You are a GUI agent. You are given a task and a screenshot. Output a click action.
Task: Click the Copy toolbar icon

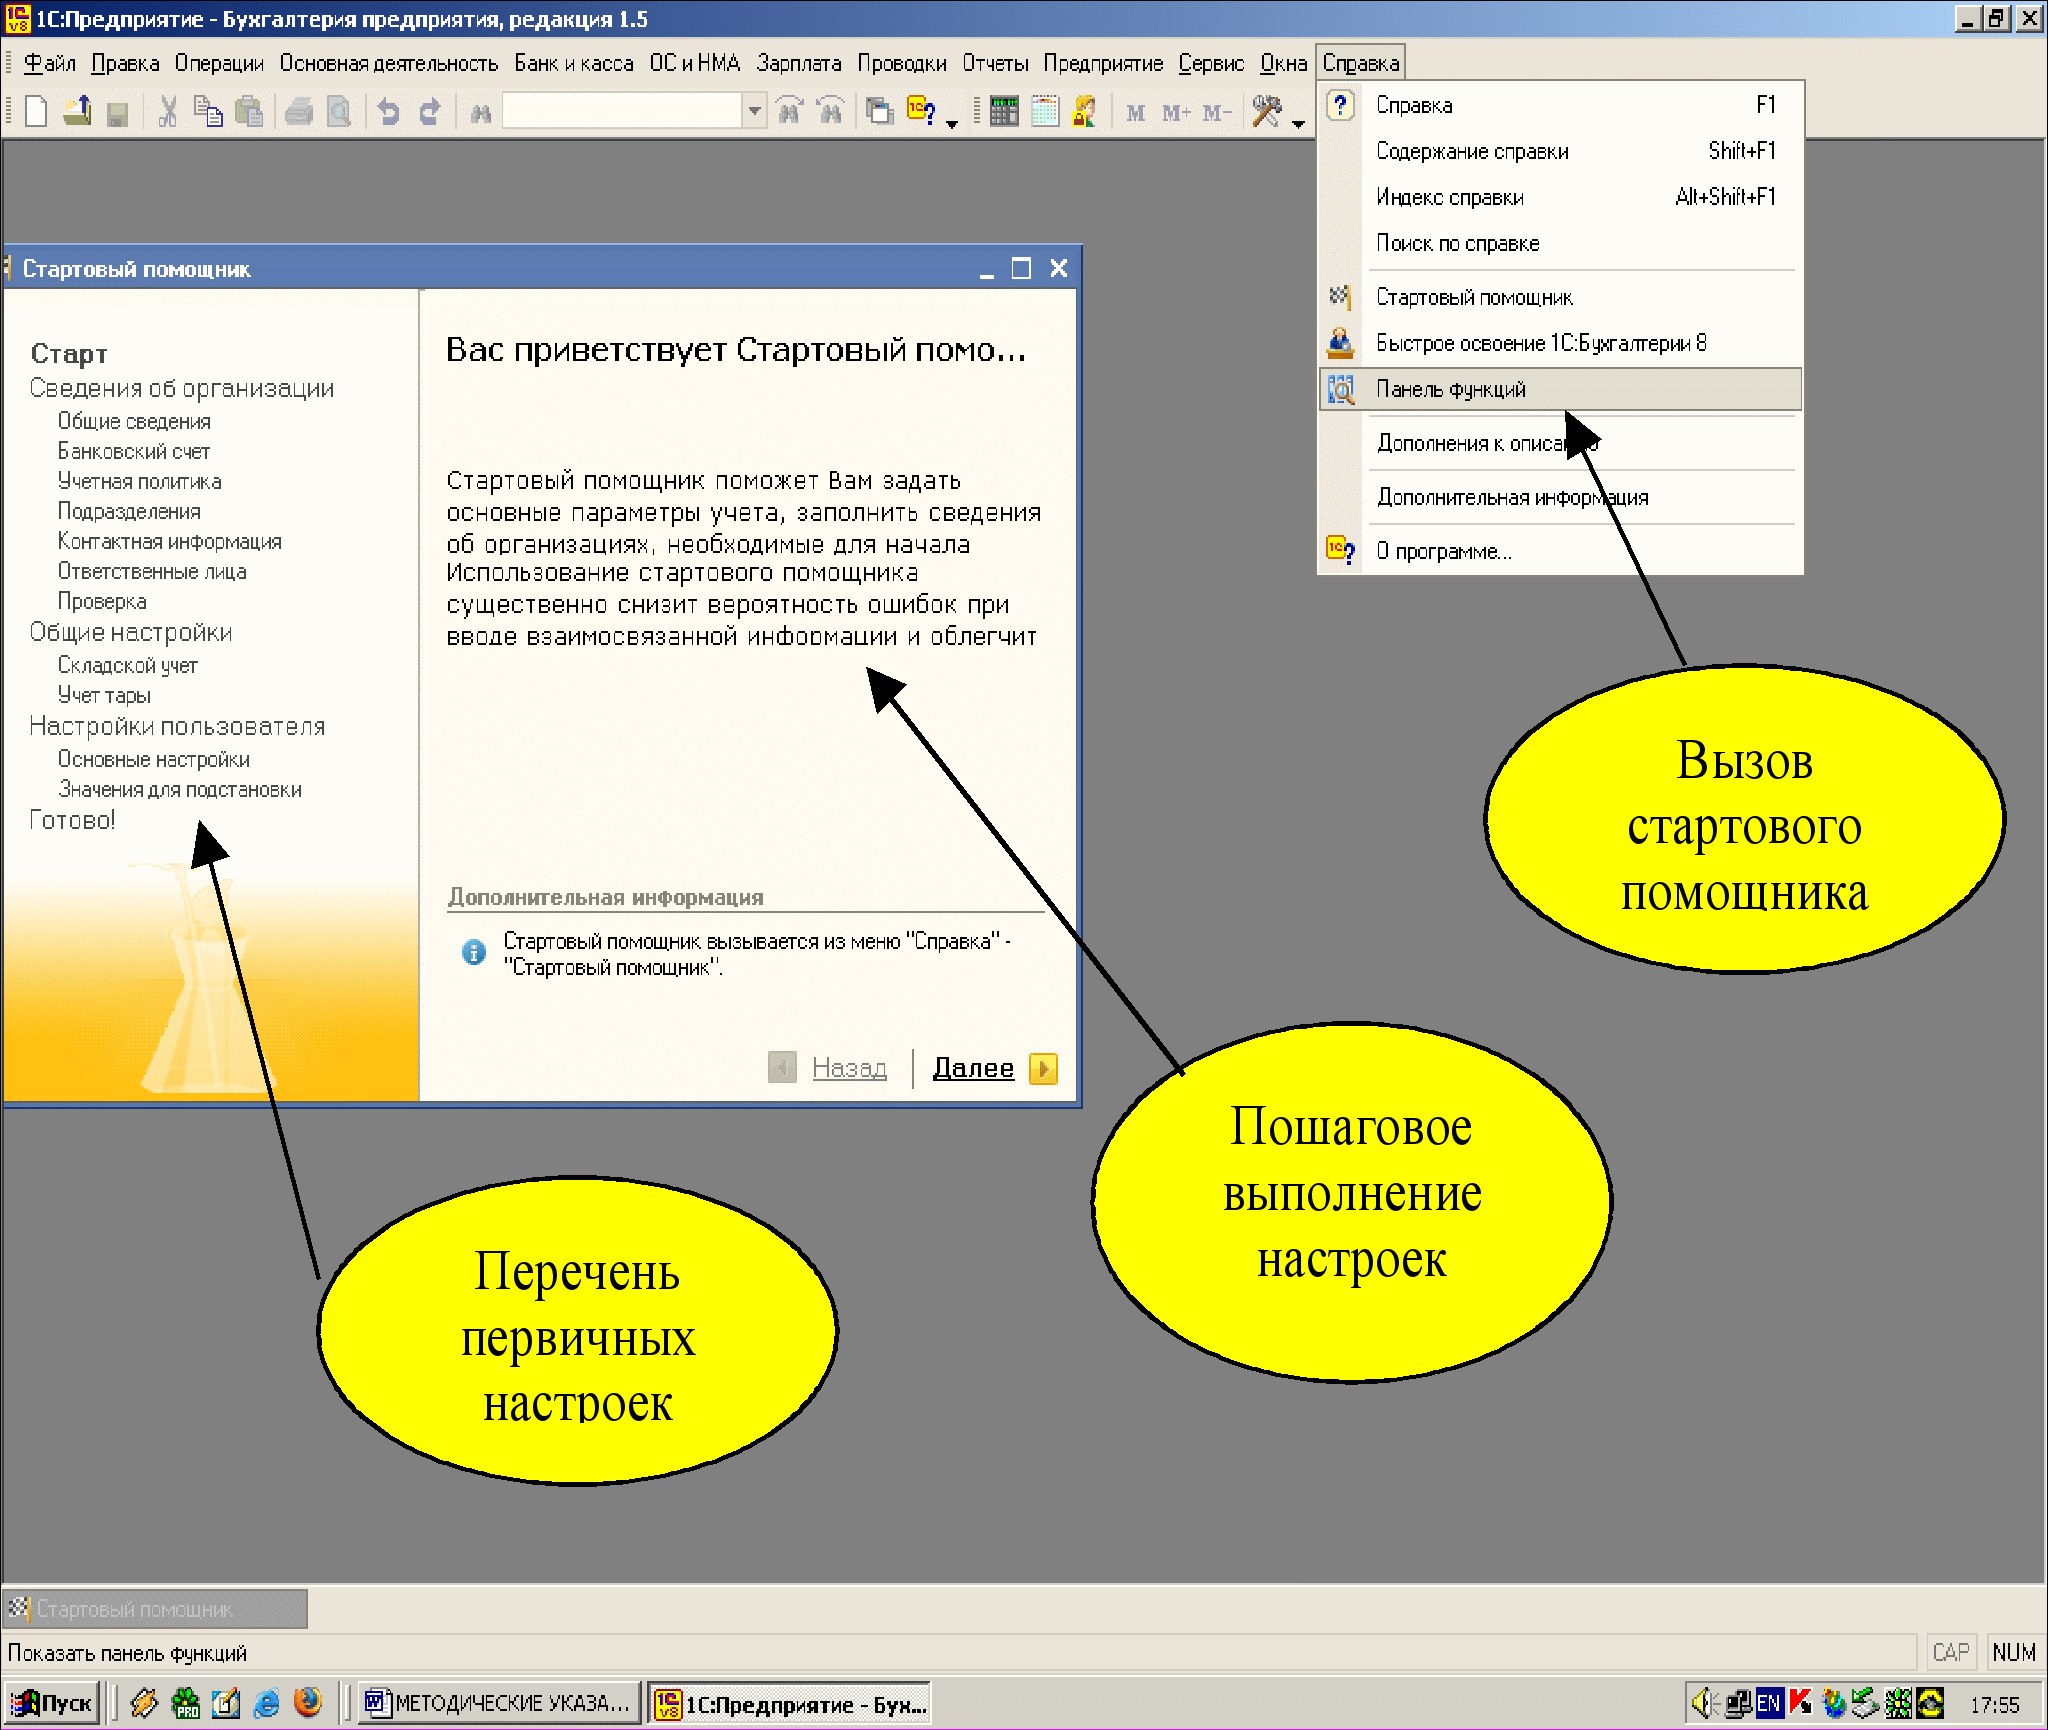pos(207,111)
